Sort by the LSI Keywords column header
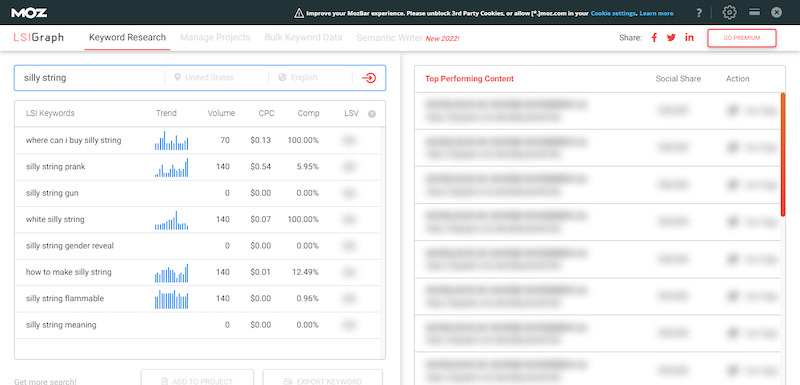Image resolution: width=800 pixels, height=385 pixels. coord(50,113)
